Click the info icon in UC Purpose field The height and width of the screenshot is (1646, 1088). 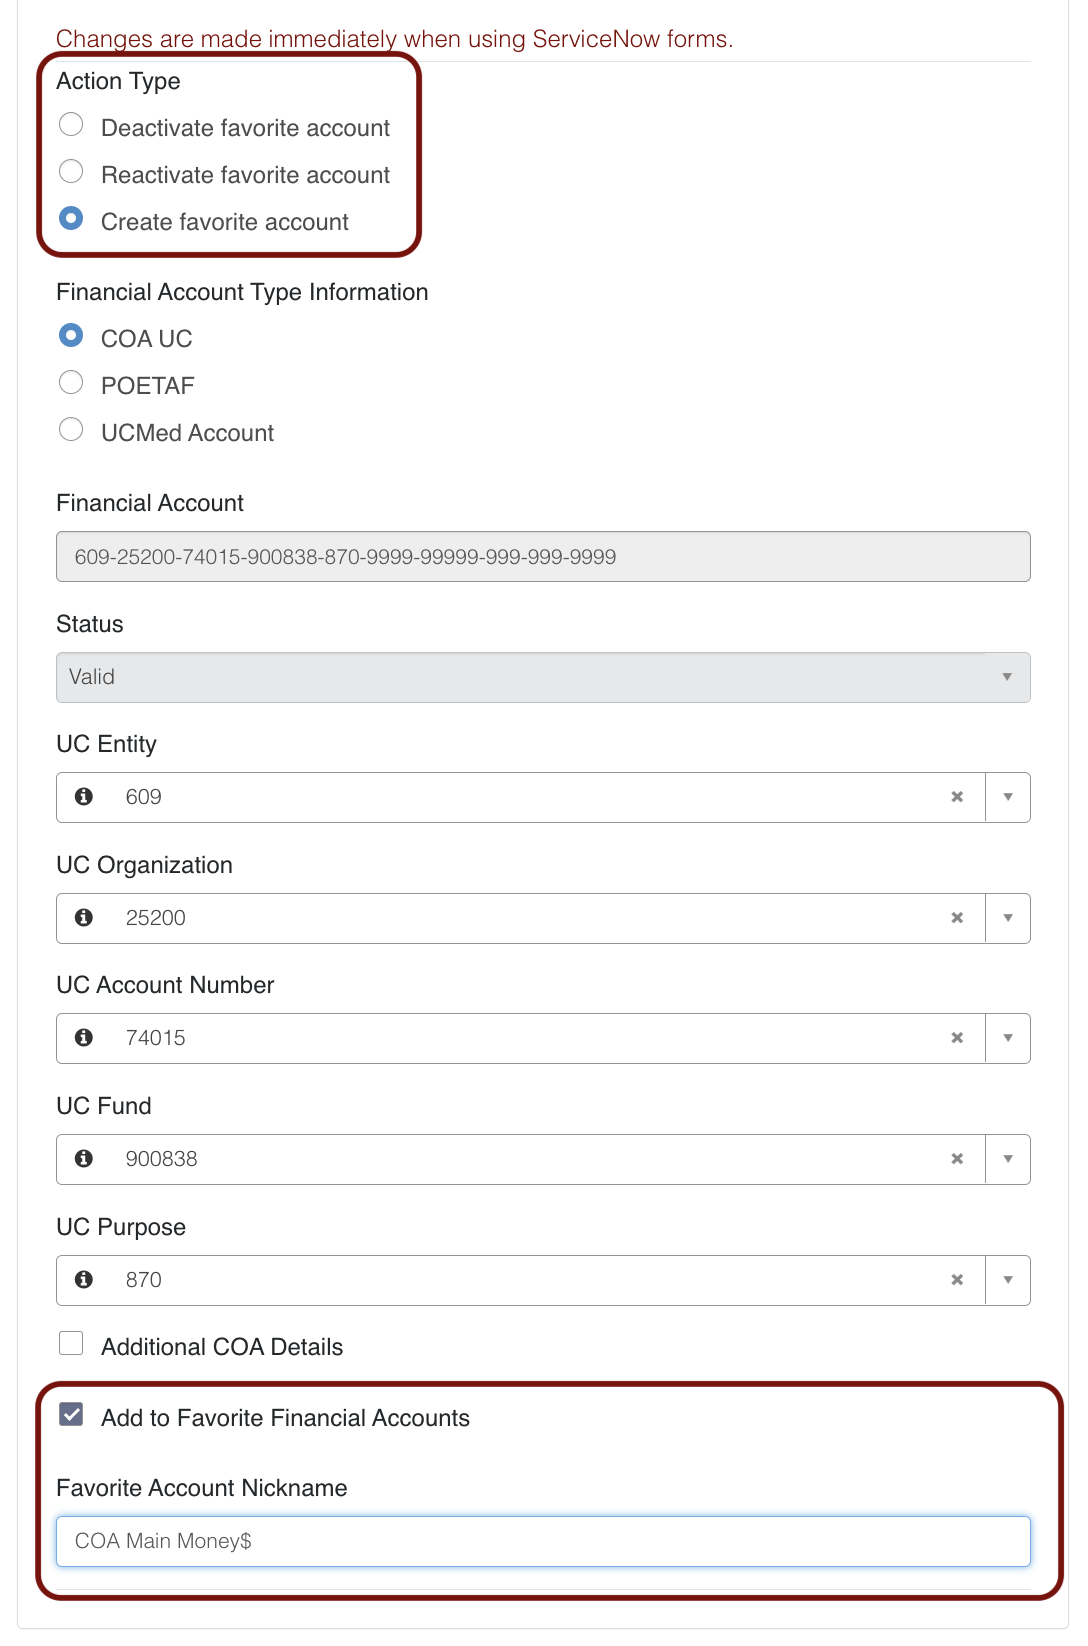pyautogui.click(x=84, y=1280)
